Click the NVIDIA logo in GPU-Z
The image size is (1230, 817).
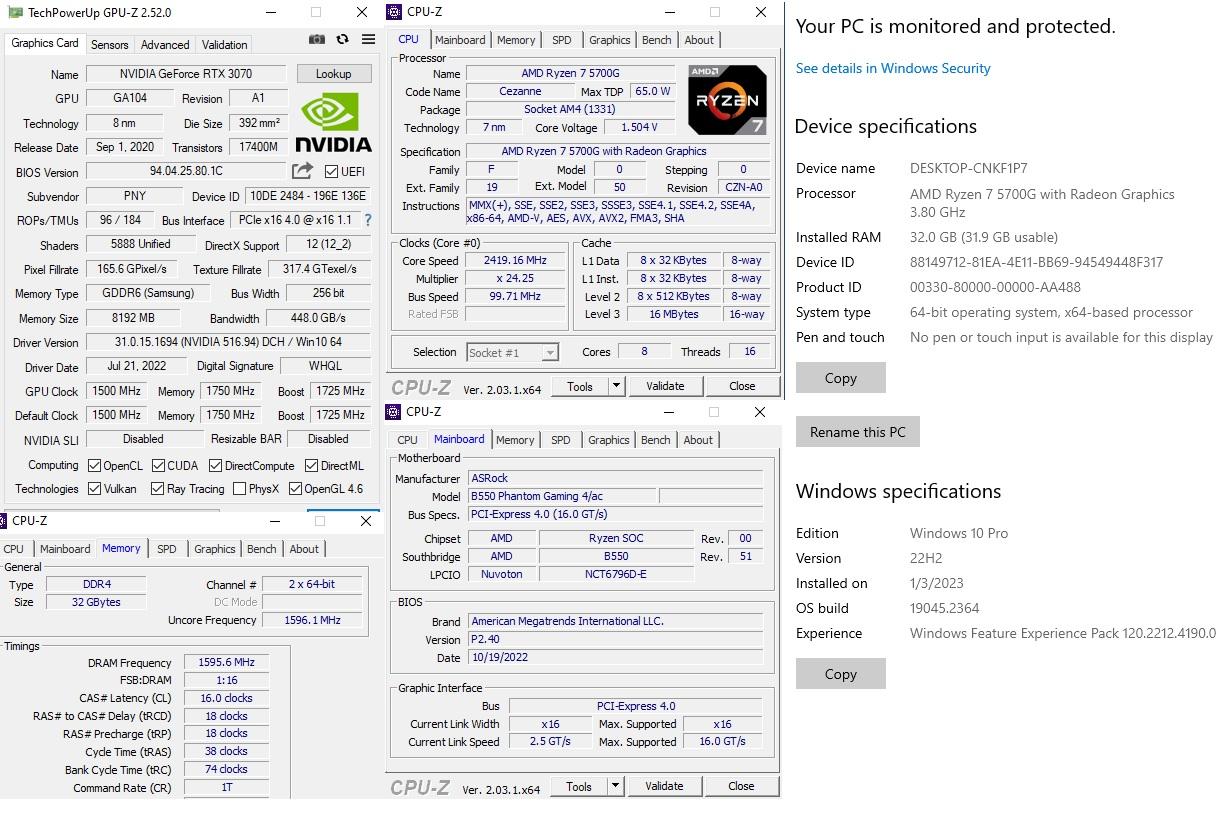pyautogui.click(x=334, y=122)
